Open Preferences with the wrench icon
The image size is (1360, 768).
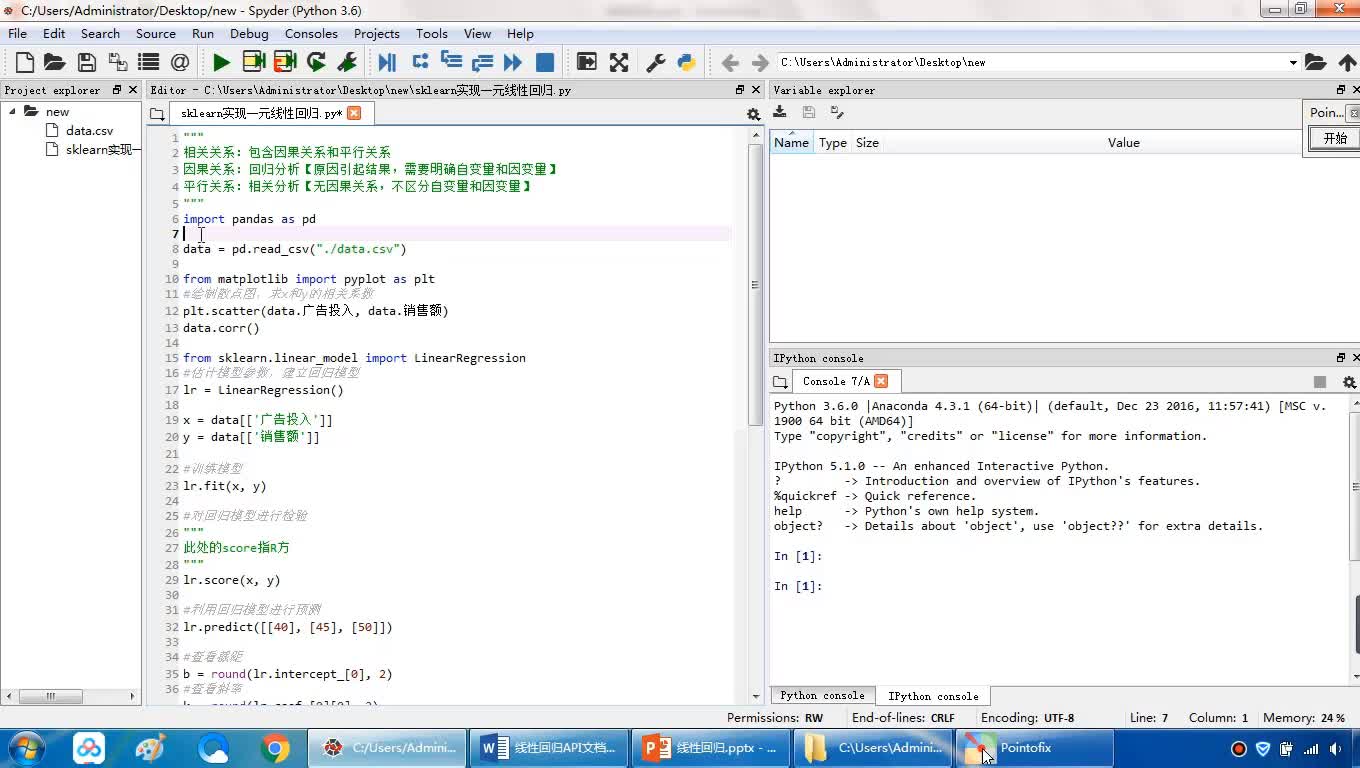pos(656,62)
